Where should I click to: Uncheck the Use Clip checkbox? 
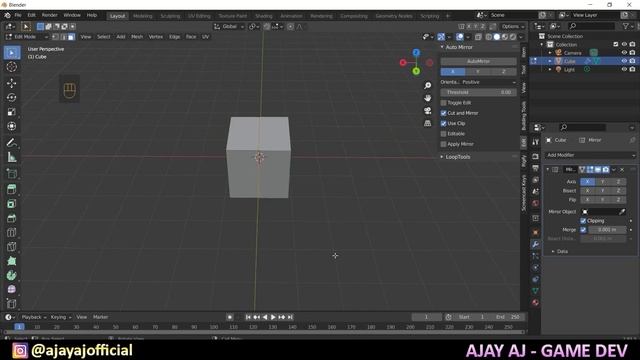(444, 123)
